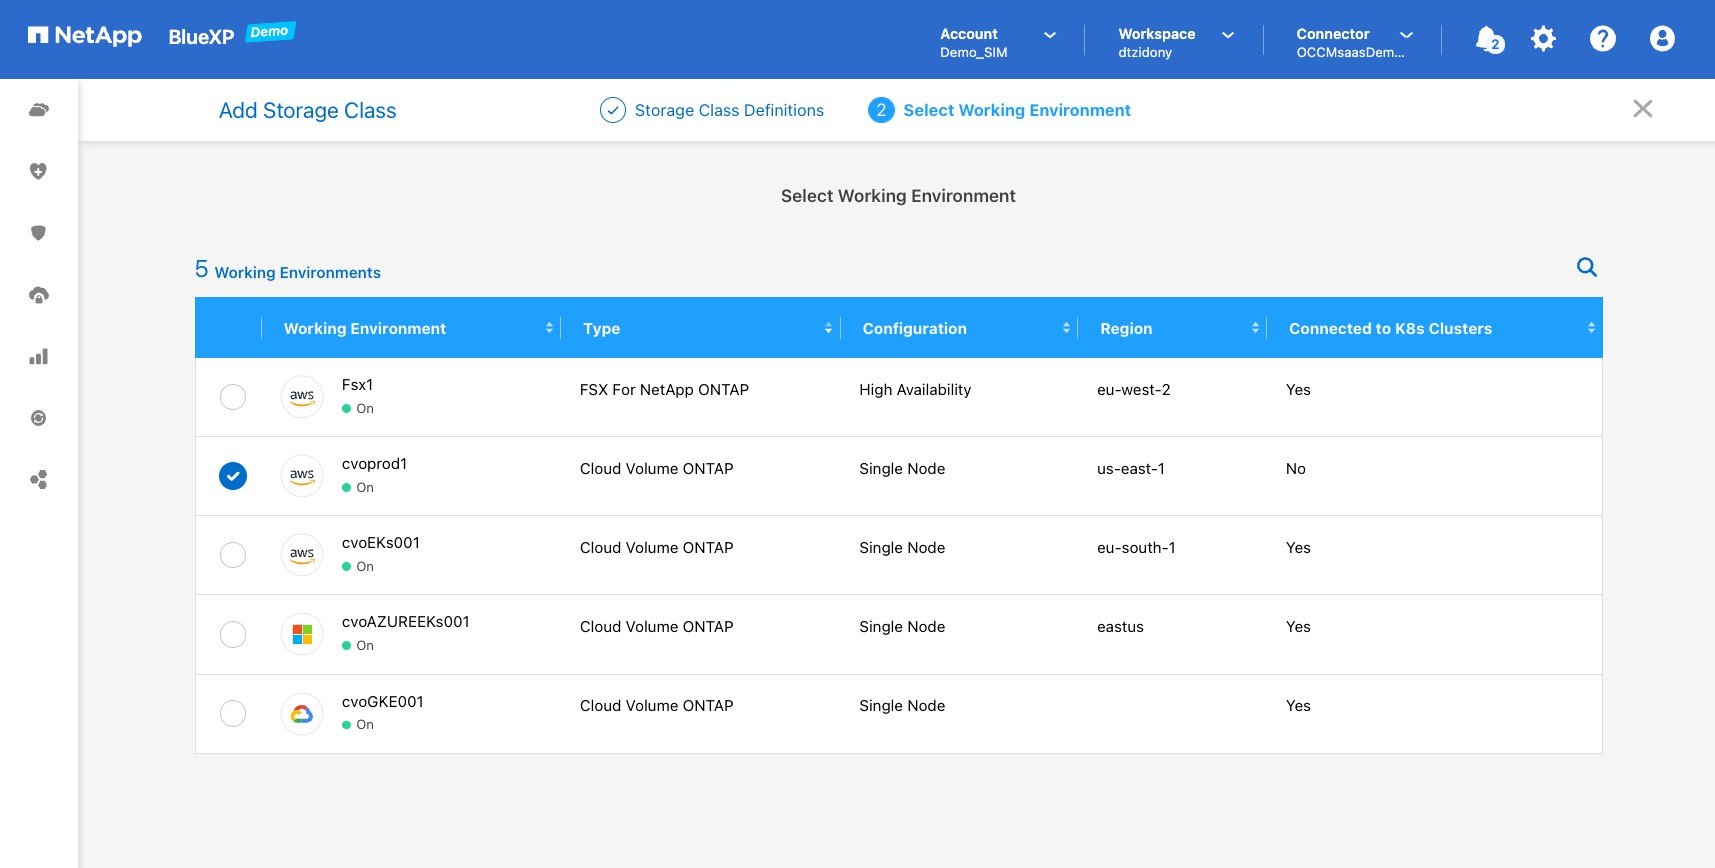This screenshot has width=1715, height=868.
Task: Select the Fsx1 radio button
Action: (x=233, y=397)
